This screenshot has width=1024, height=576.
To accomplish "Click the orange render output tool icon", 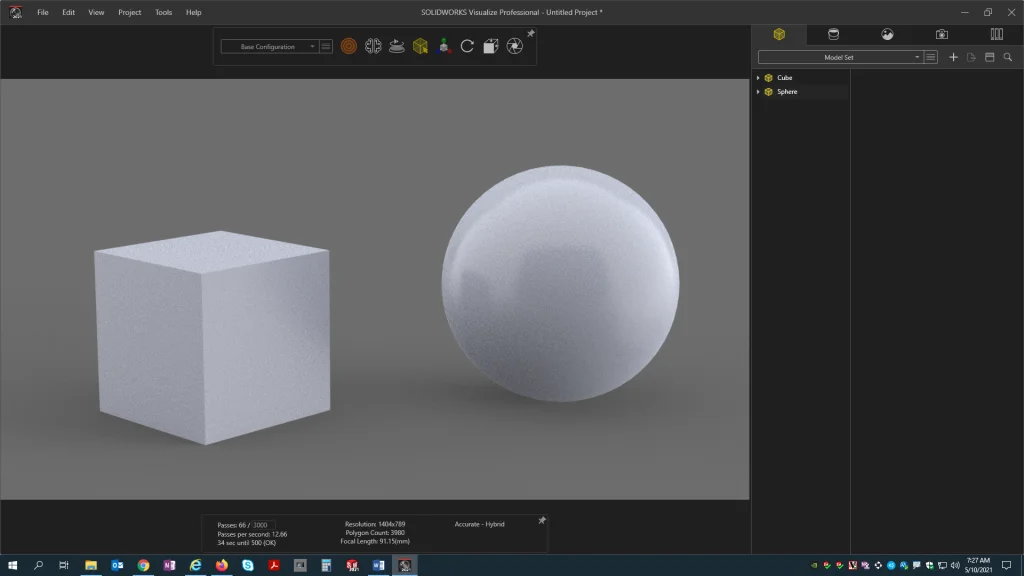I will tap(348, 46).
